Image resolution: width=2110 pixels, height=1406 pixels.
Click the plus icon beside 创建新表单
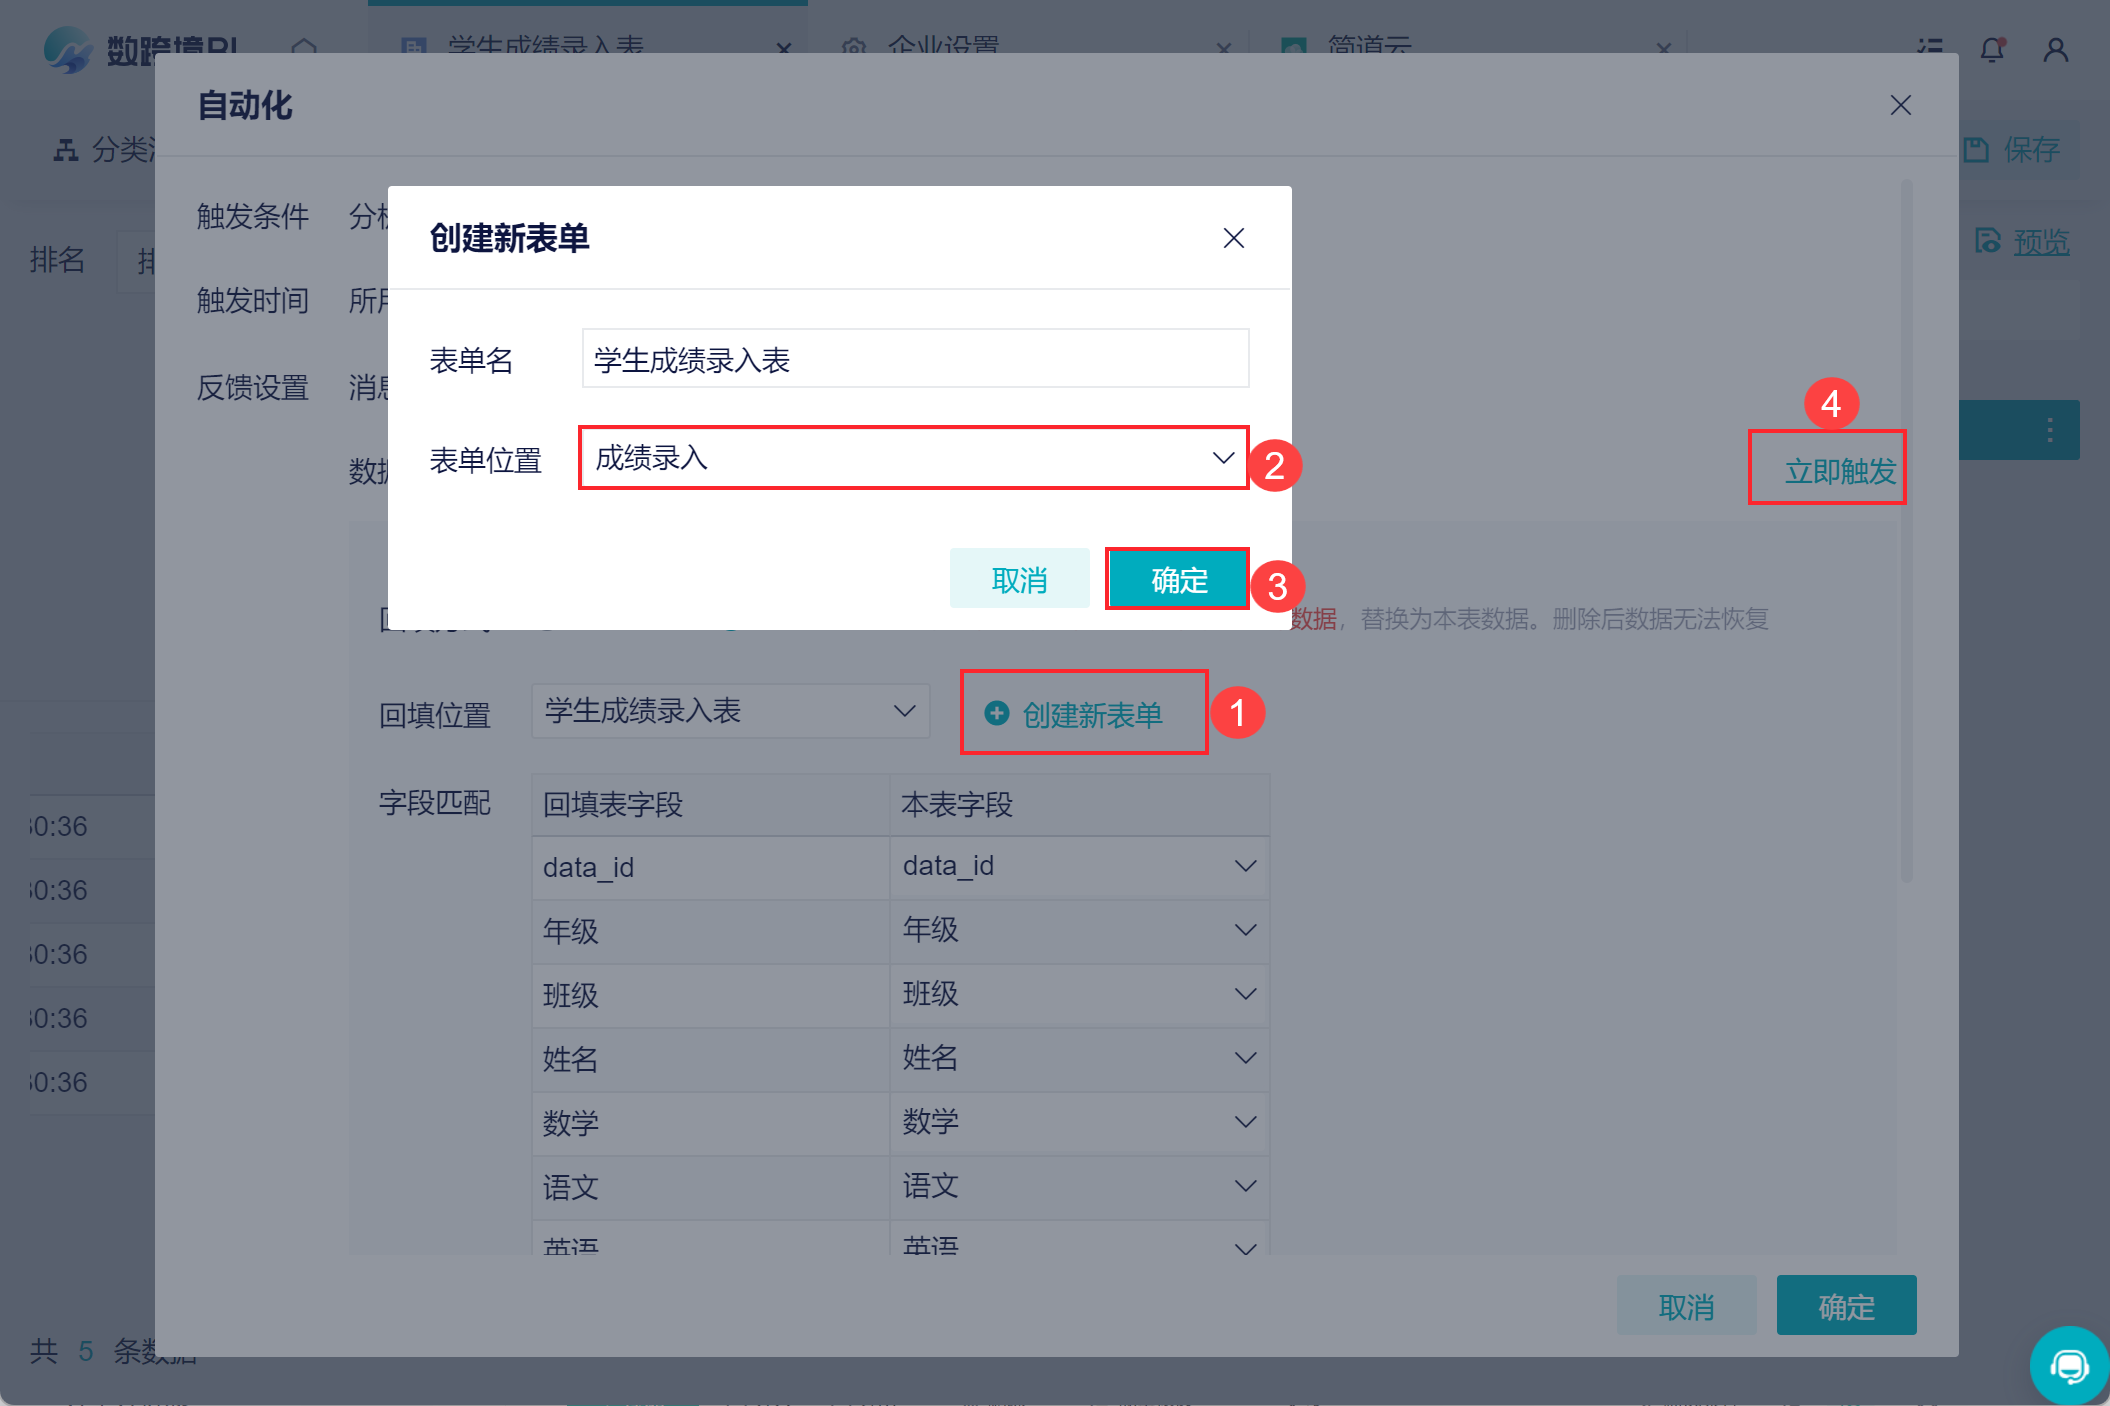pos(996,713)
